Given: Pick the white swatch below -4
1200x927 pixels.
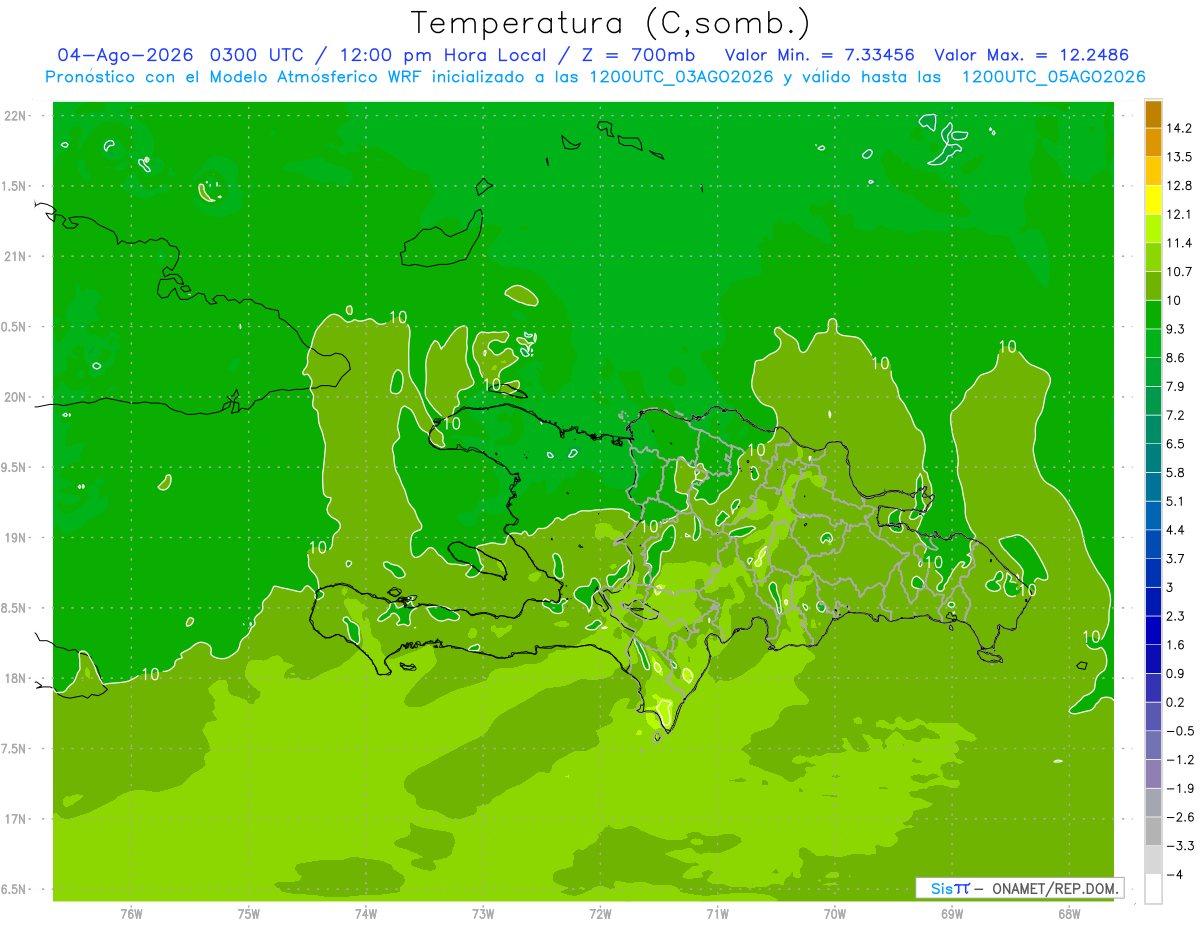Looking at the screenshot, I should pyautogui.click(x=1153, y=889).
